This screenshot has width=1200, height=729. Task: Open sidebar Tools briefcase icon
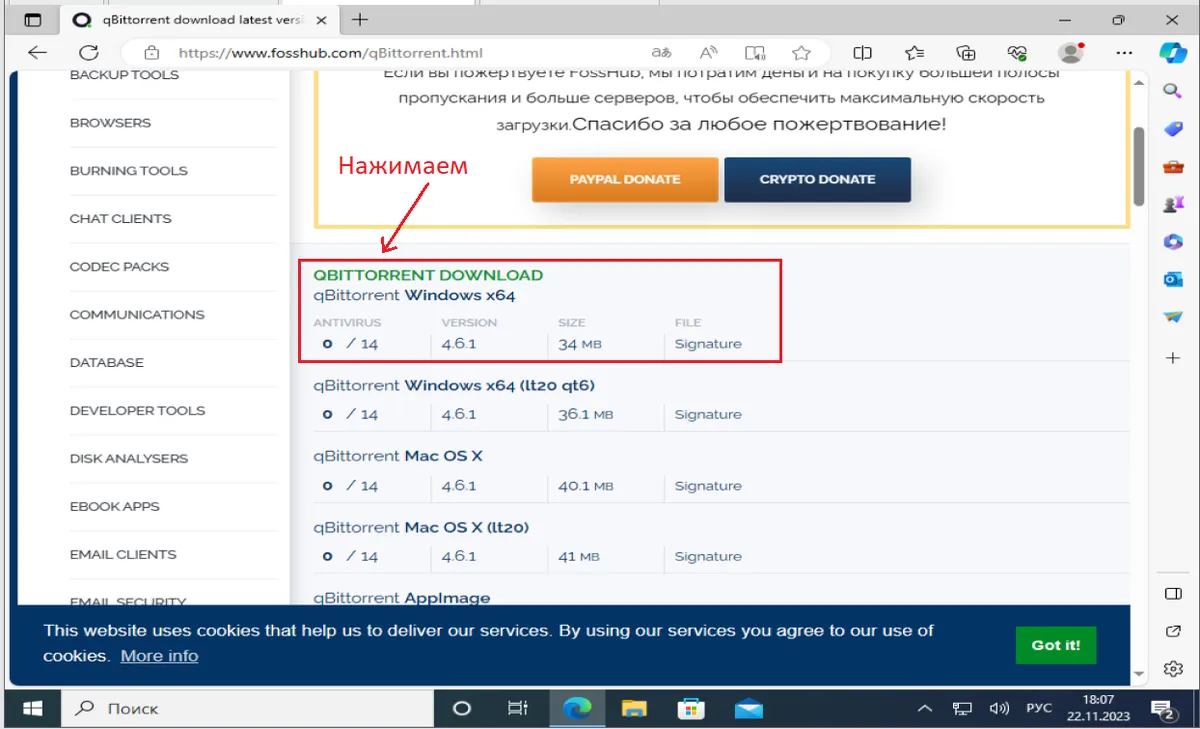[1173, 167]
